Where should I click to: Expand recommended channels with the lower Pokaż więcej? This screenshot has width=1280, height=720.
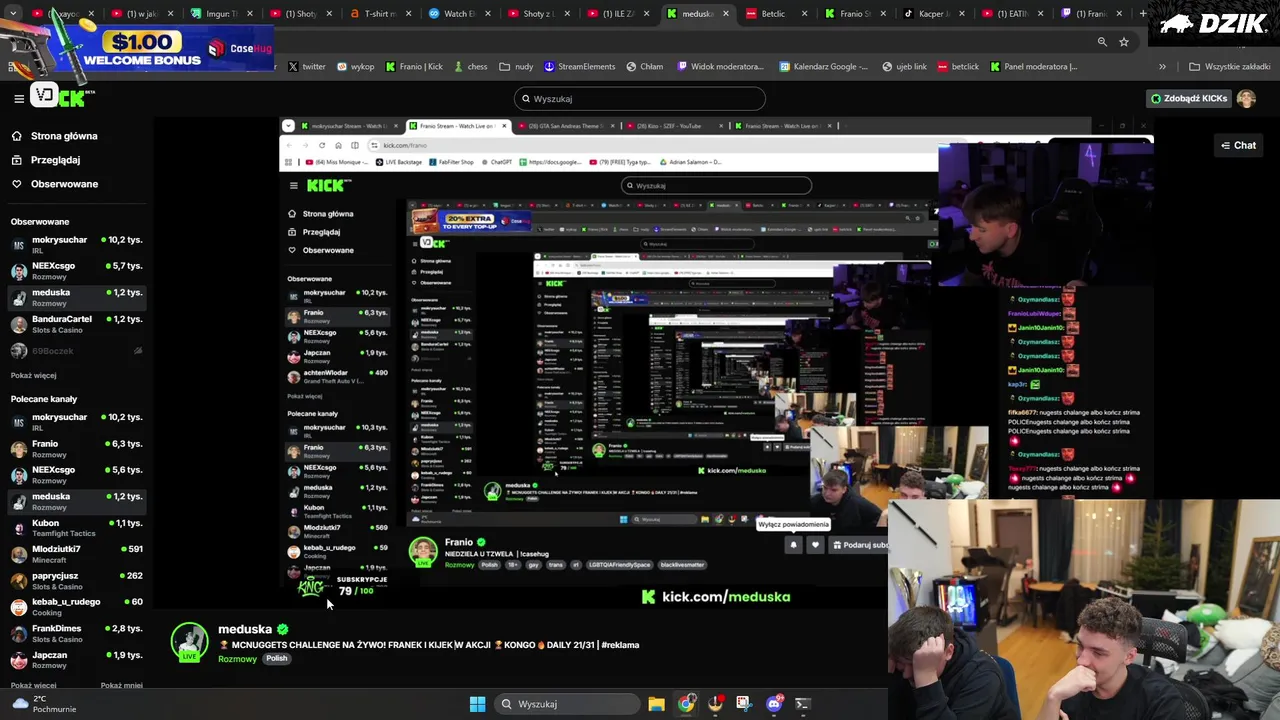[34, 685]
